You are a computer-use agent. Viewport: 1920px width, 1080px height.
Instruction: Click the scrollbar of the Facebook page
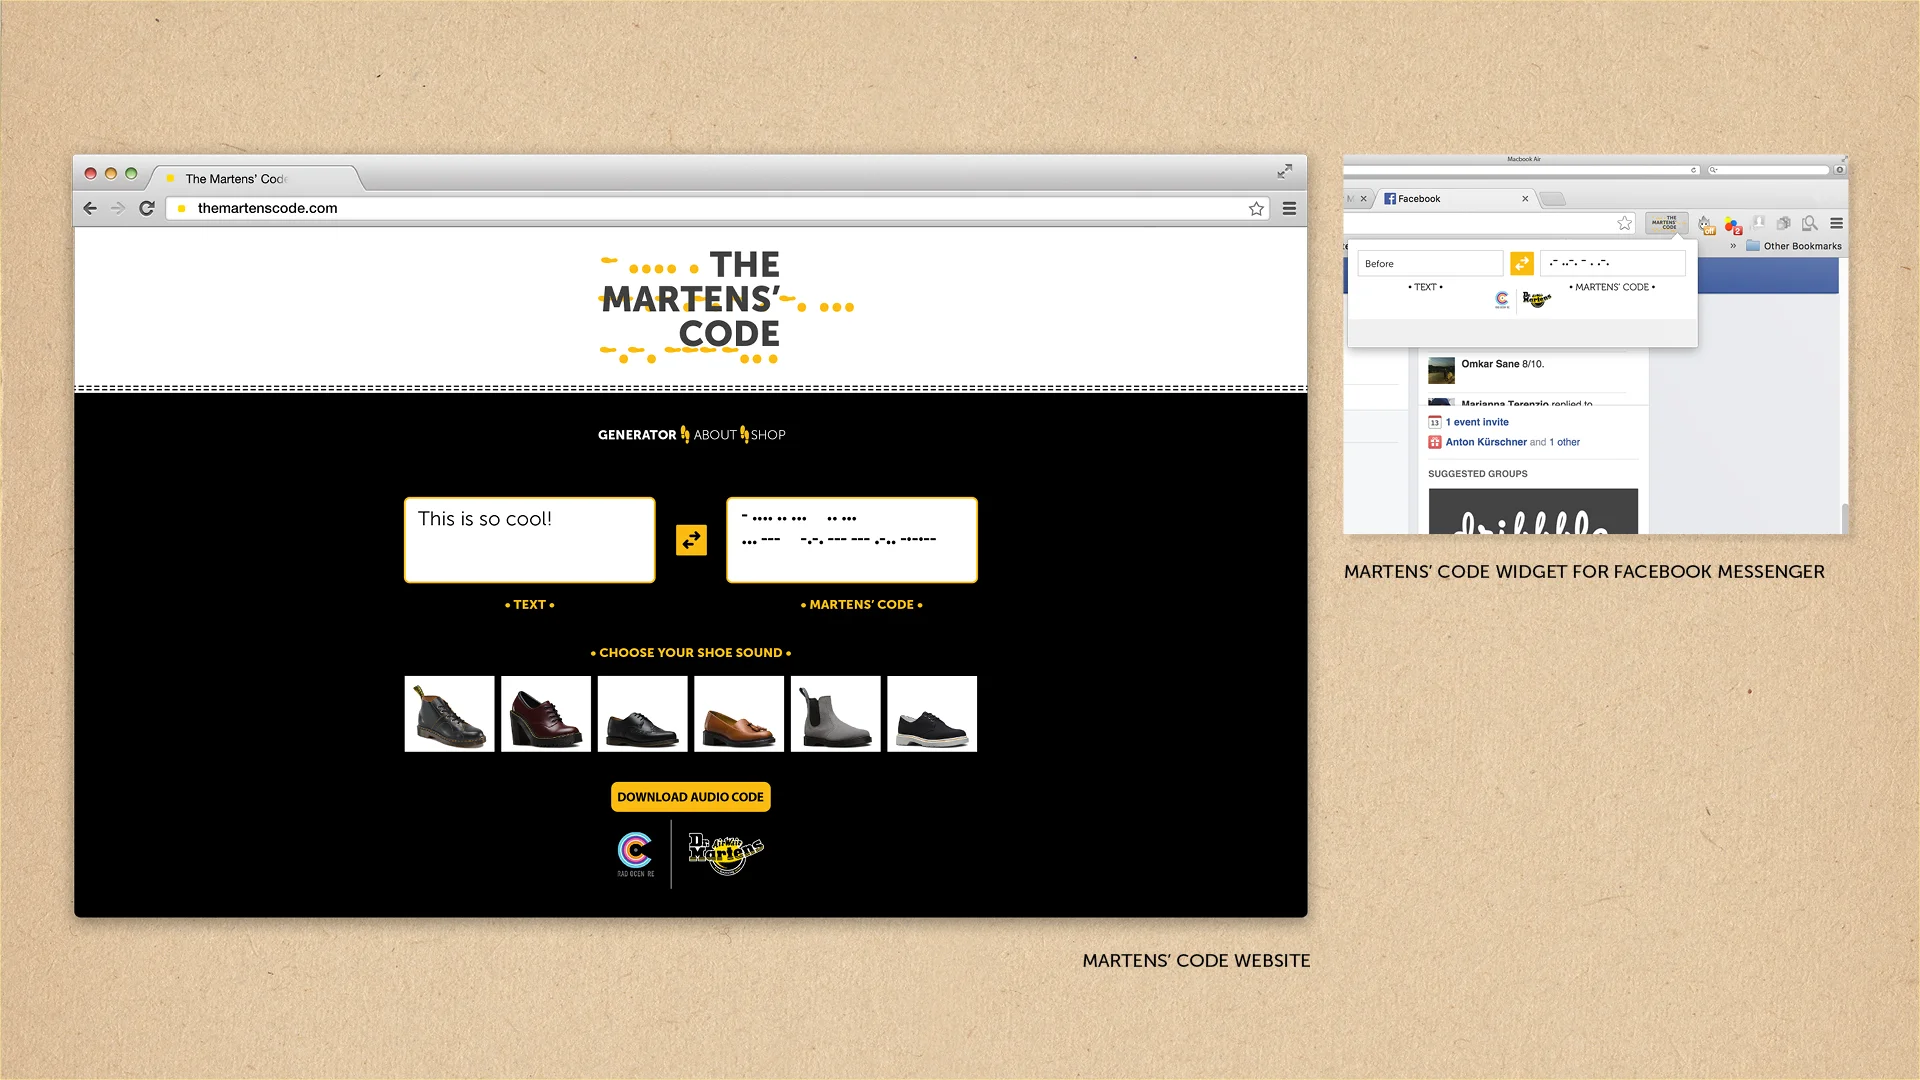pos(1843,518)
